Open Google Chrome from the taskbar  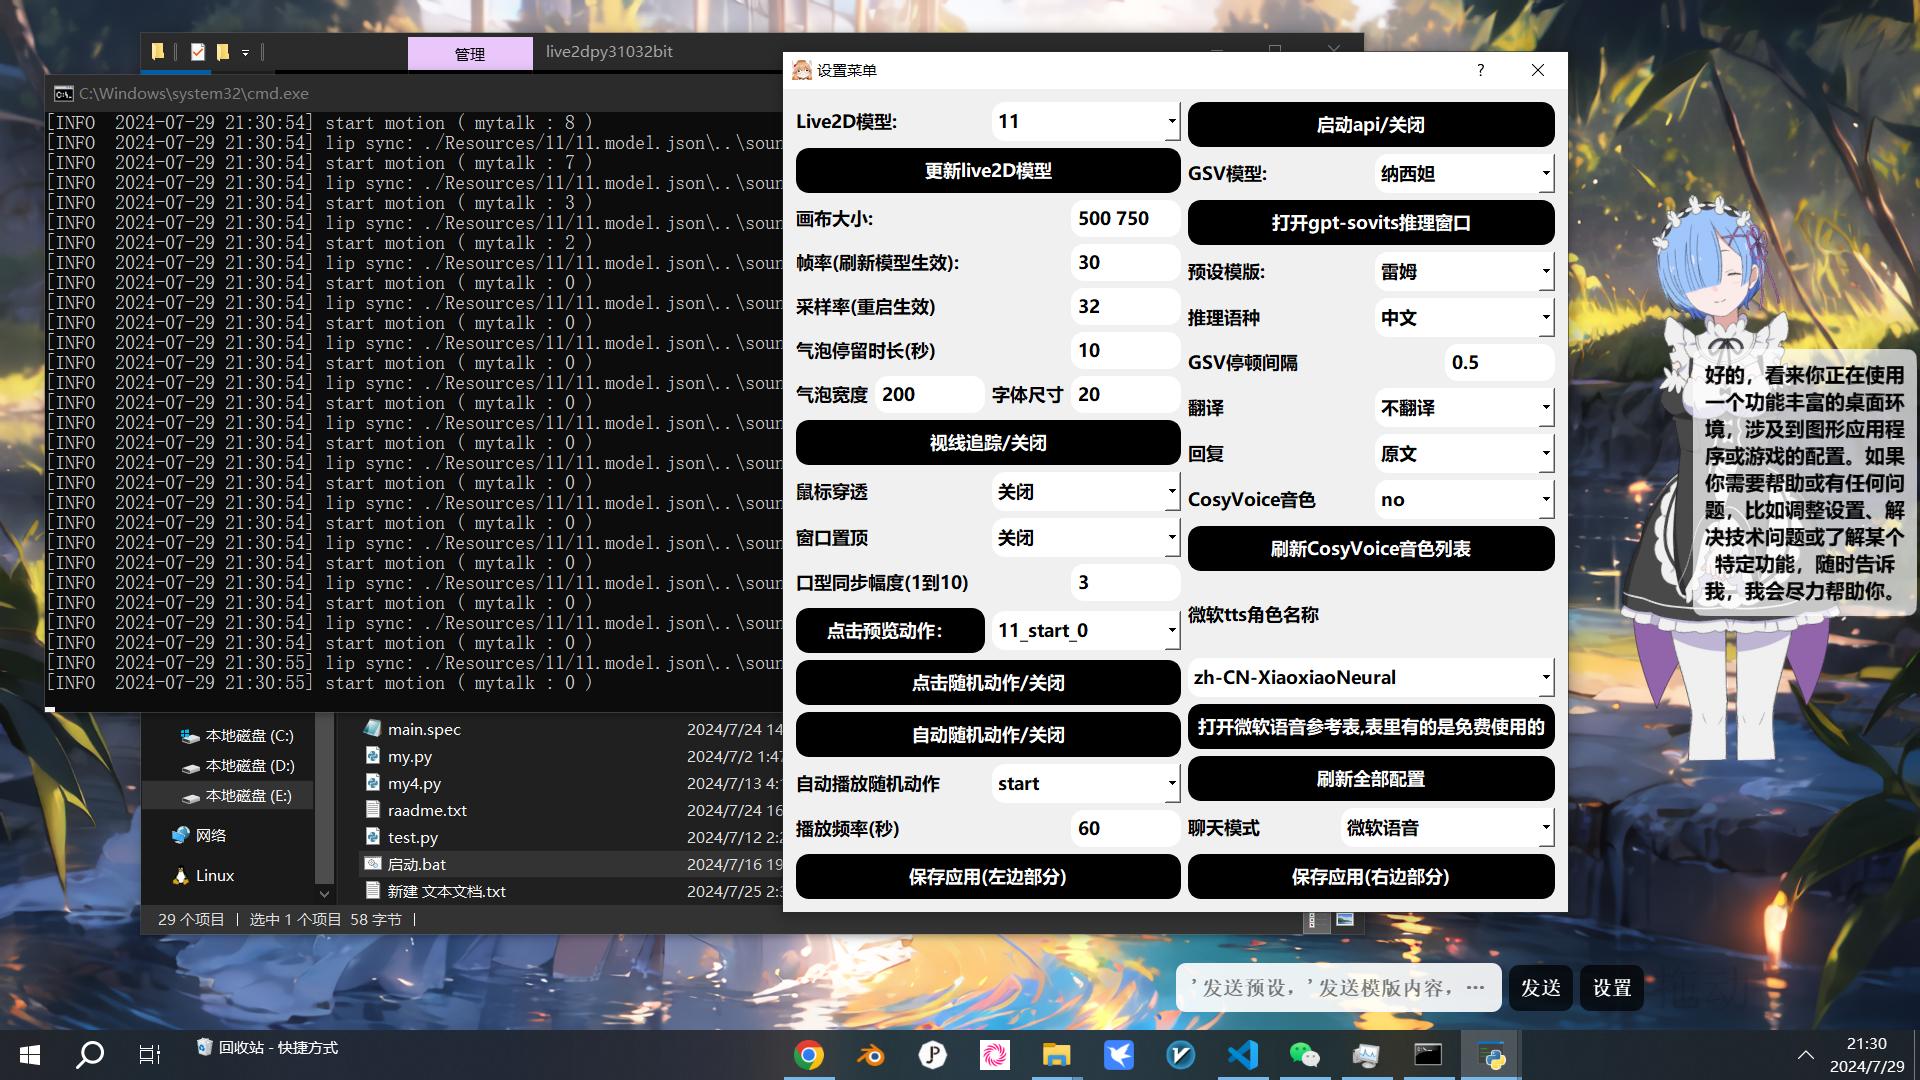(809, 1055)
